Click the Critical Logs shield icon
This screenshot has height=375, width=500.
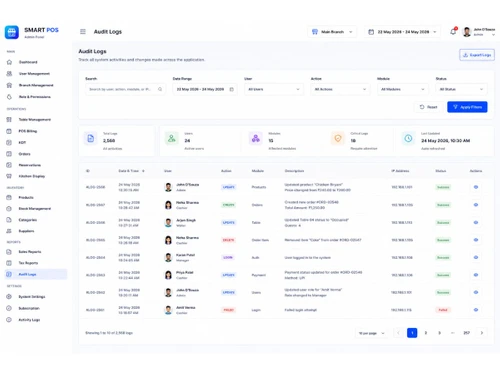tap(338, 138)
